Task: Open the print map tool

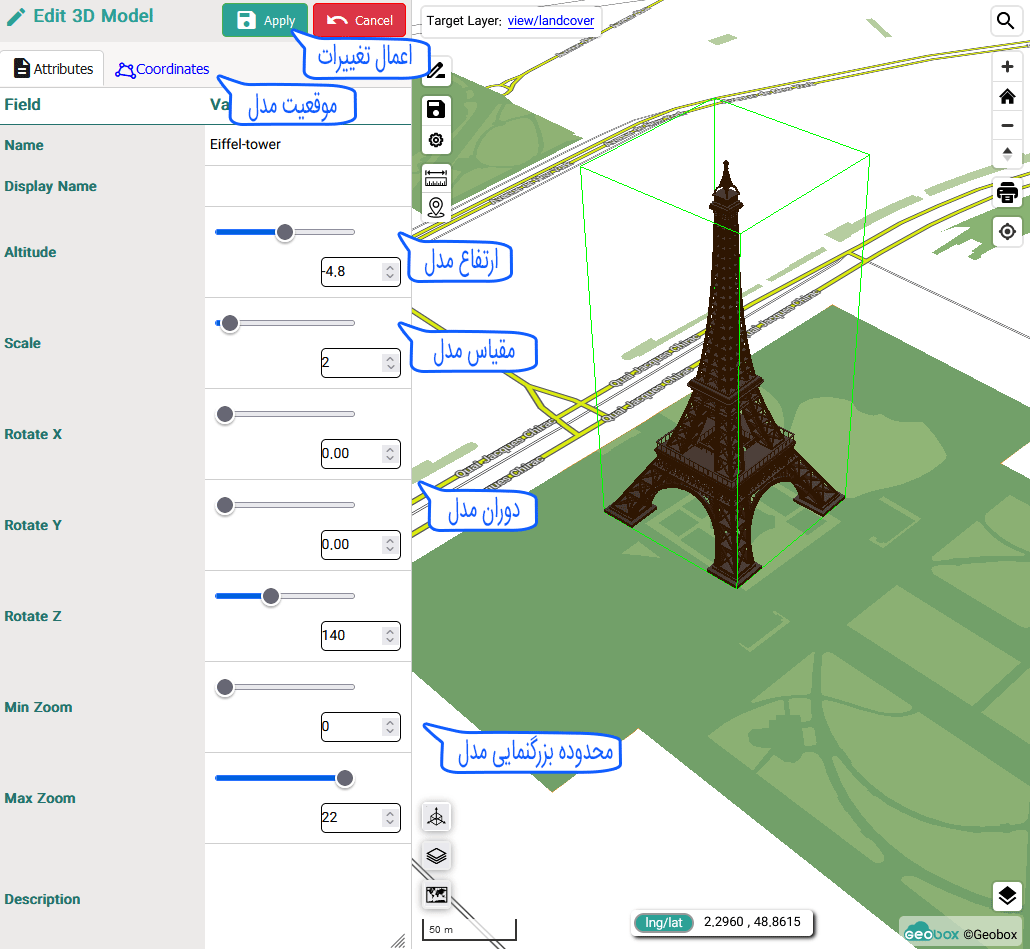Action: (1007, 193)
